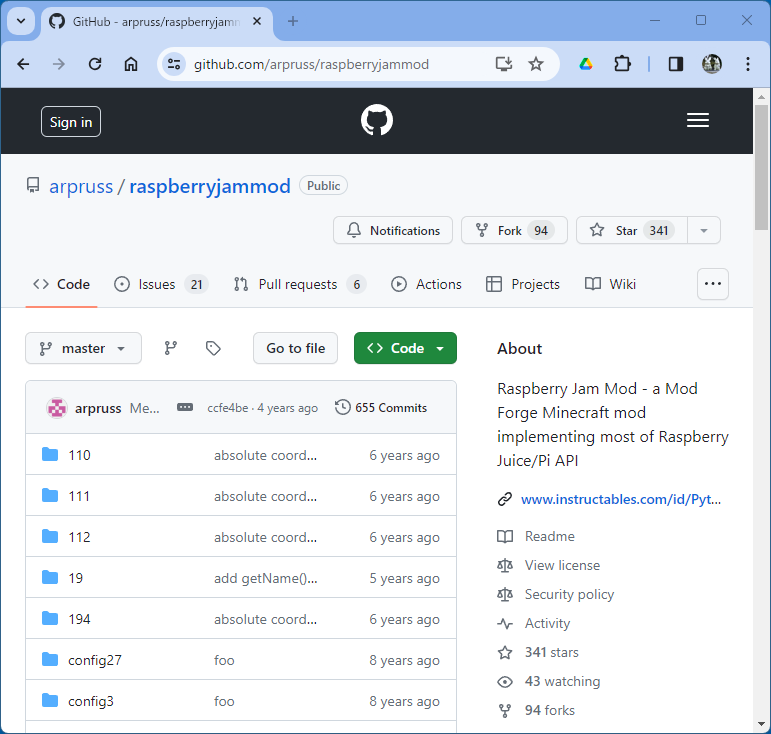Click the GitHub Octocat logo

[x=377, y=121]
